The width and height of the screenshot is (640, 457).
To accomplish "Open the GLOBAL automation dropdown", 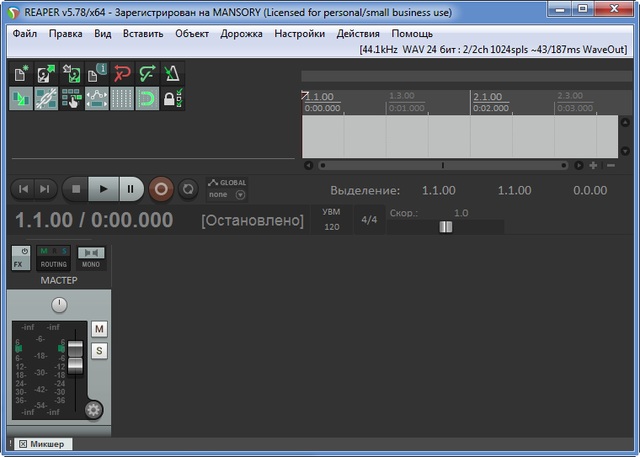I will point(240,195).
